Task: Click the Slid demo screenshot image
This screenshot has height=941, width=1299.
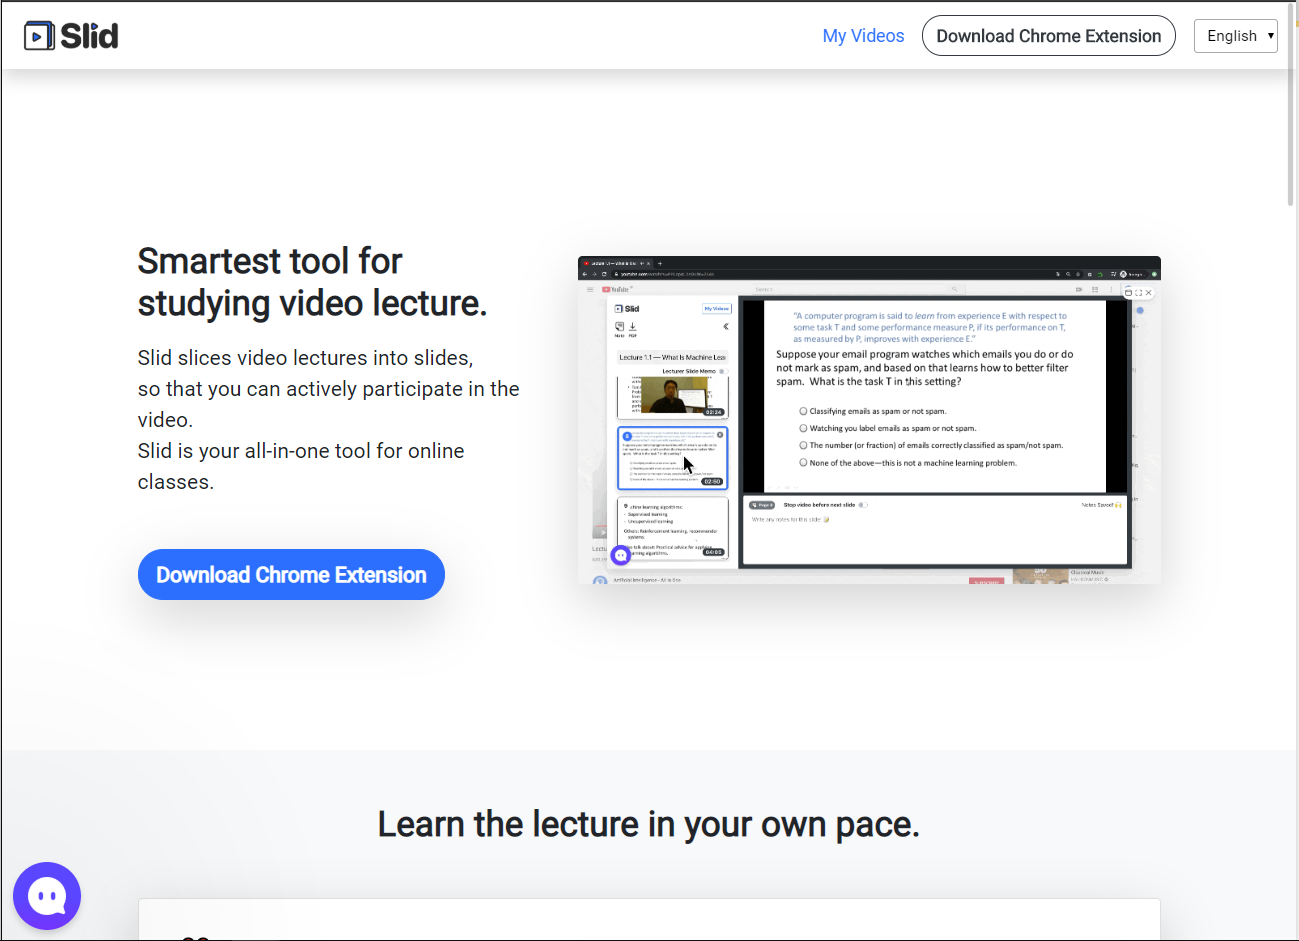Action: (x=869, y=420)
